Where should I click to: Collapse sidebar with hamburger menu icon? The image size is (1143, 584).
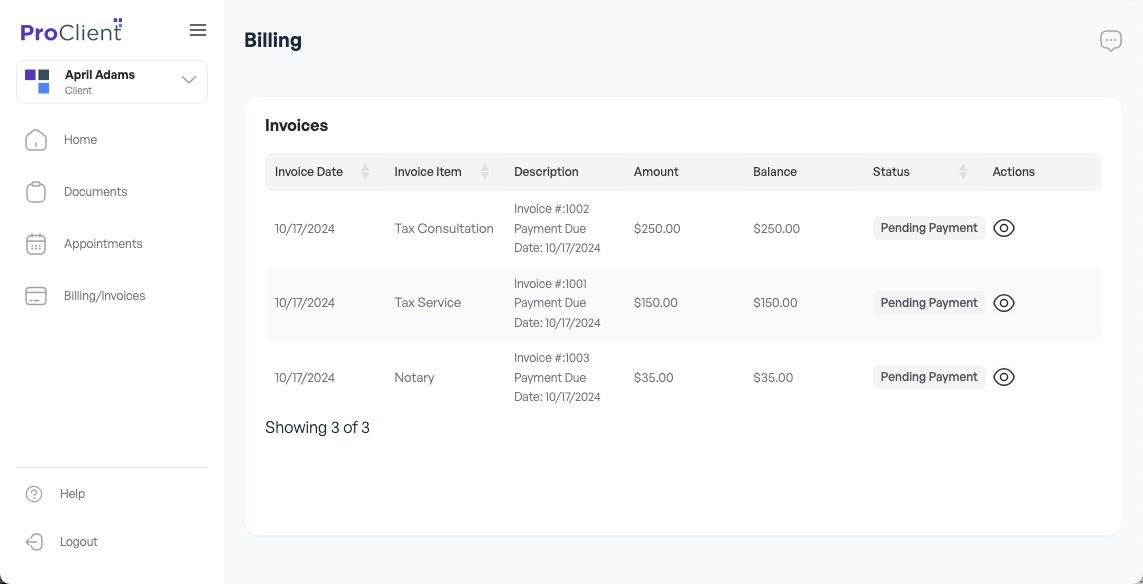[x=198, y=30]
